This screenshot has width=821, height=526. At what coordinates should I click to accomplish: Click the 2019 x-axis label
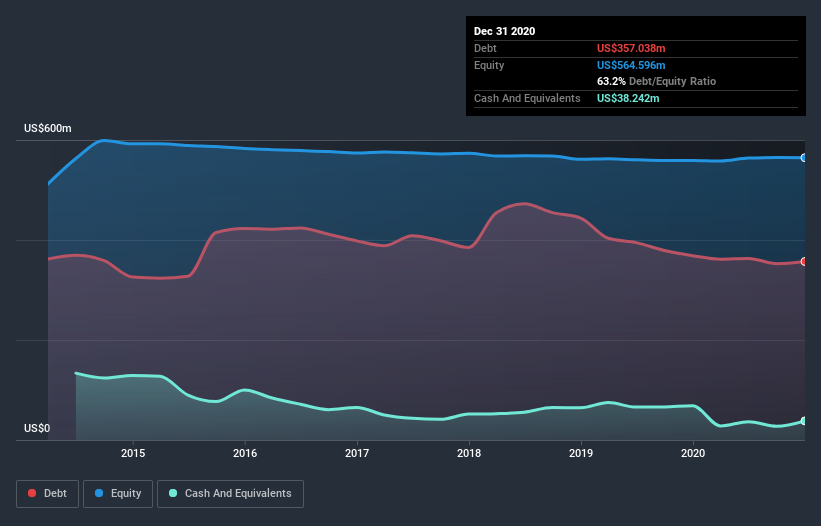click(581, 453)
